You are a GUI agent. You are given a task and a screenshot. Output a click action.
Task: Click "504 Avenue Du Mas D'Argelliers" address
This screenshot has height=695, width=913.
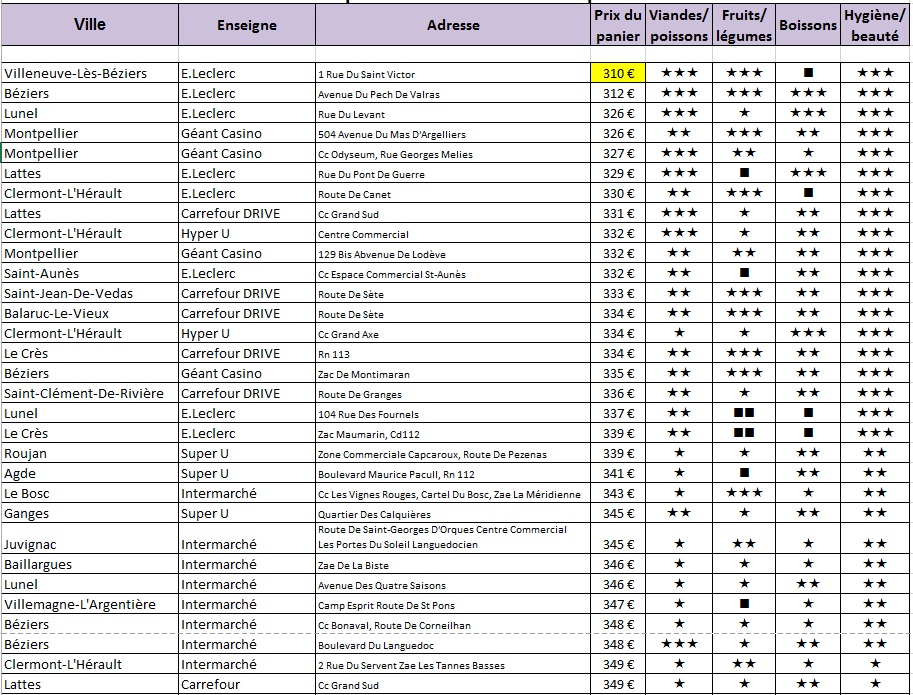[x=392, y=134]
